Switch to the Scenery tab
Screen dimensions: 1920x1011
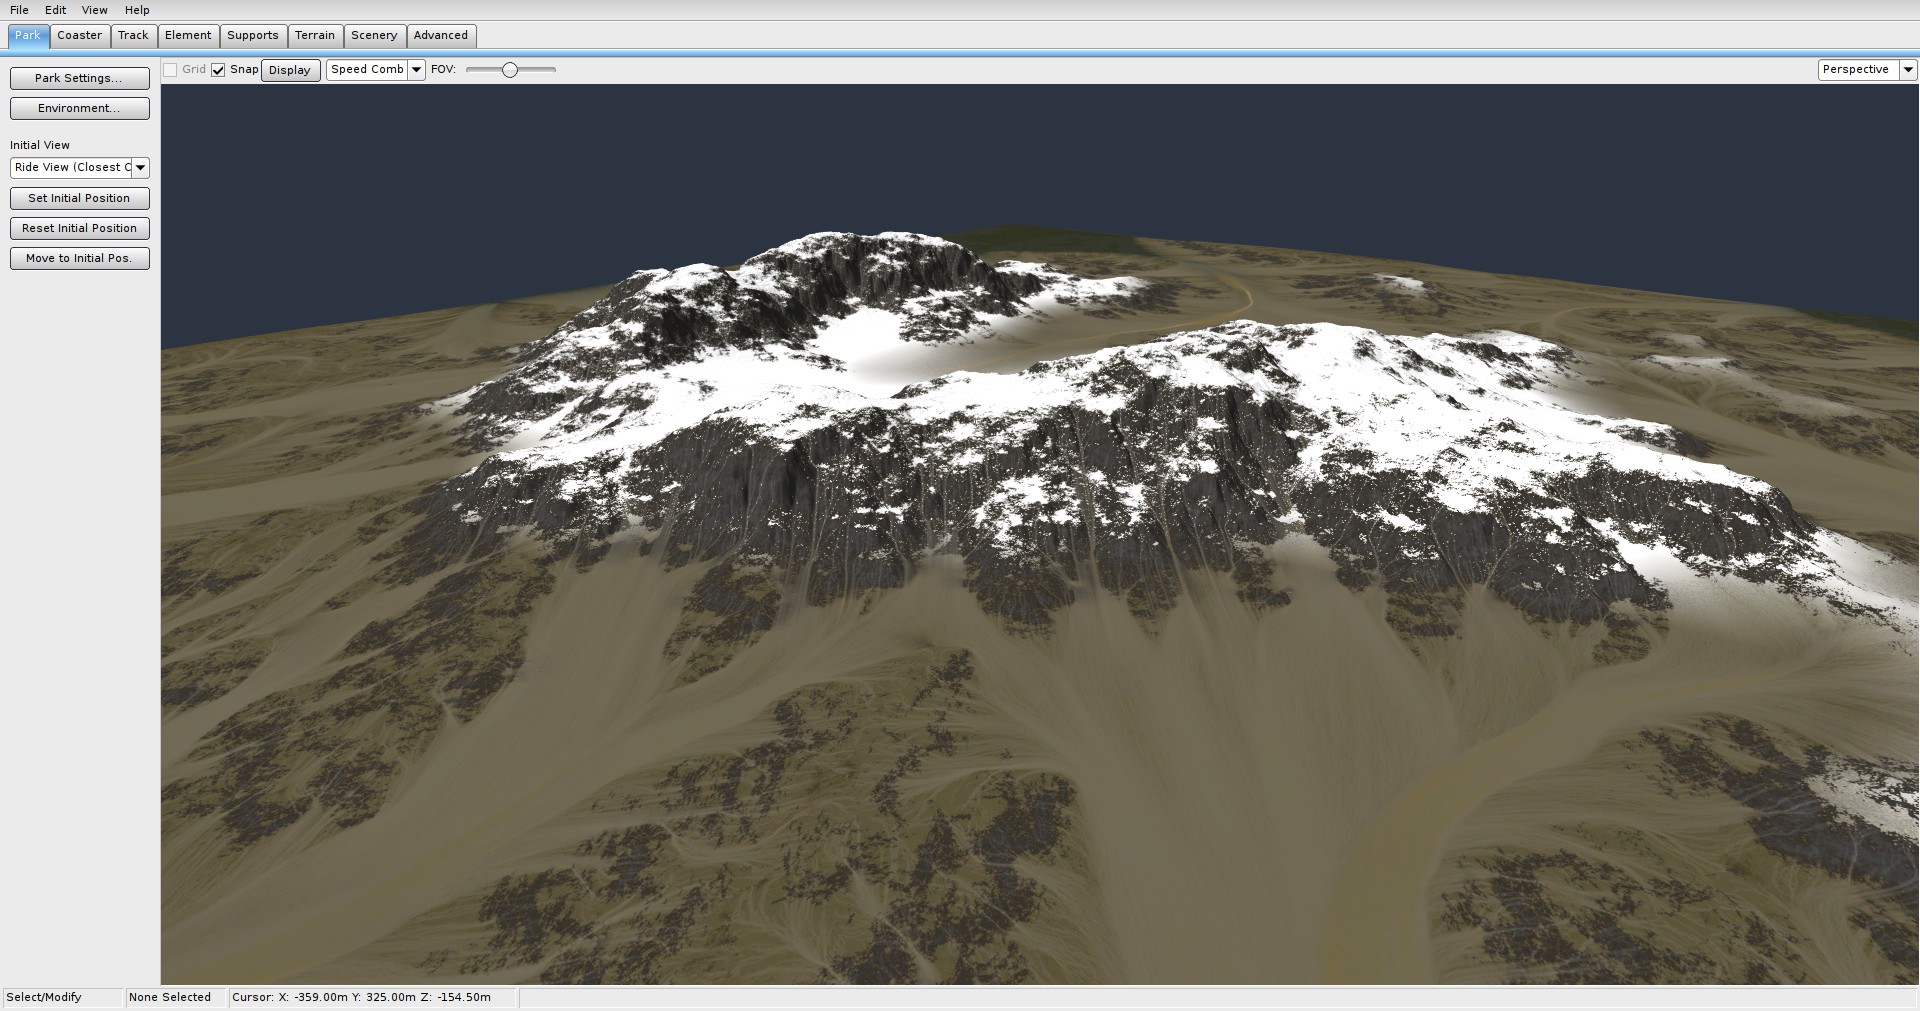pos(374,35)
